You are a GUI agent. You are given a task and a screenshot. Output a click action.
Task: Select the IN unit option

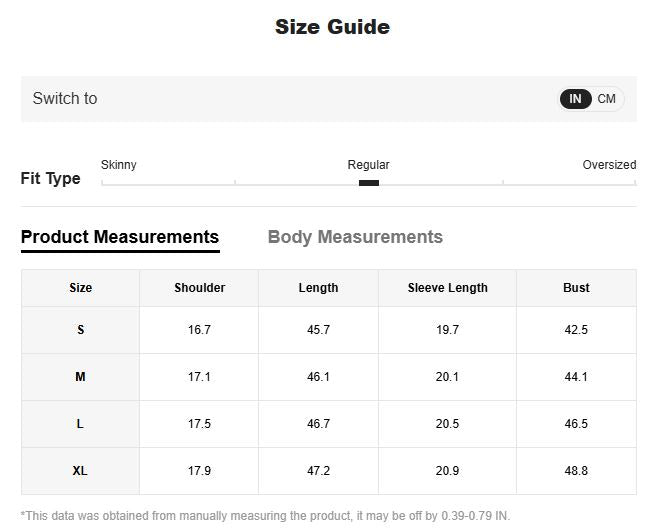coord(575,99)
